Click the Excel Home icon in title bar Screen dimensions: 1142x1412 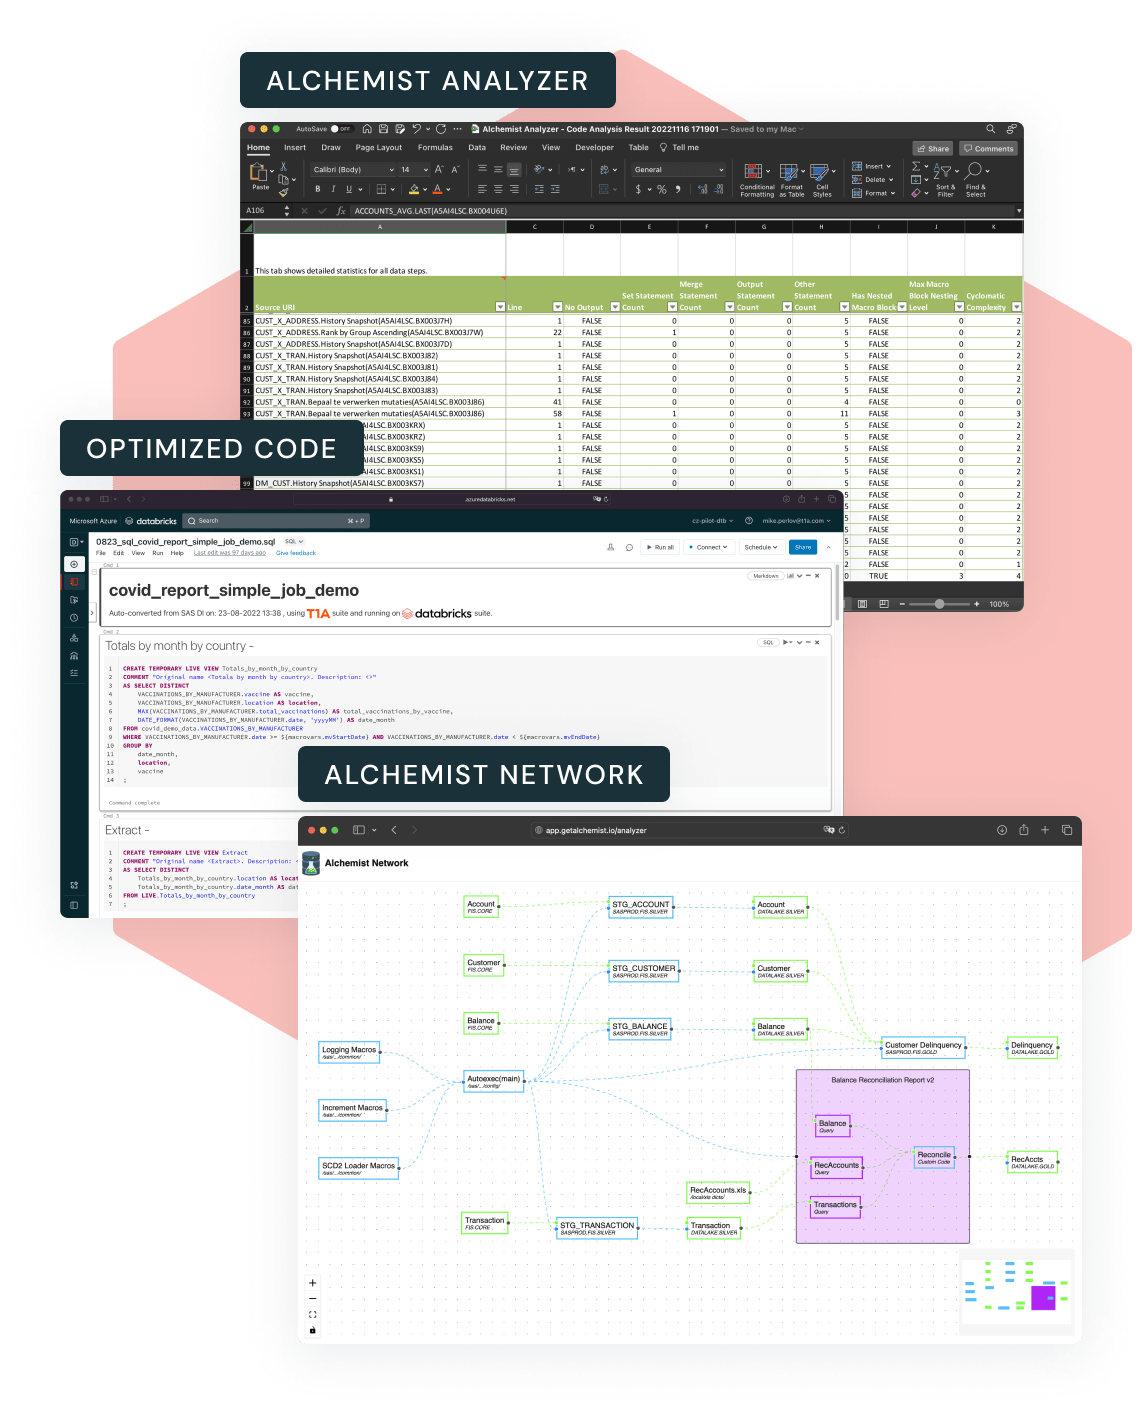coord(367,129)
